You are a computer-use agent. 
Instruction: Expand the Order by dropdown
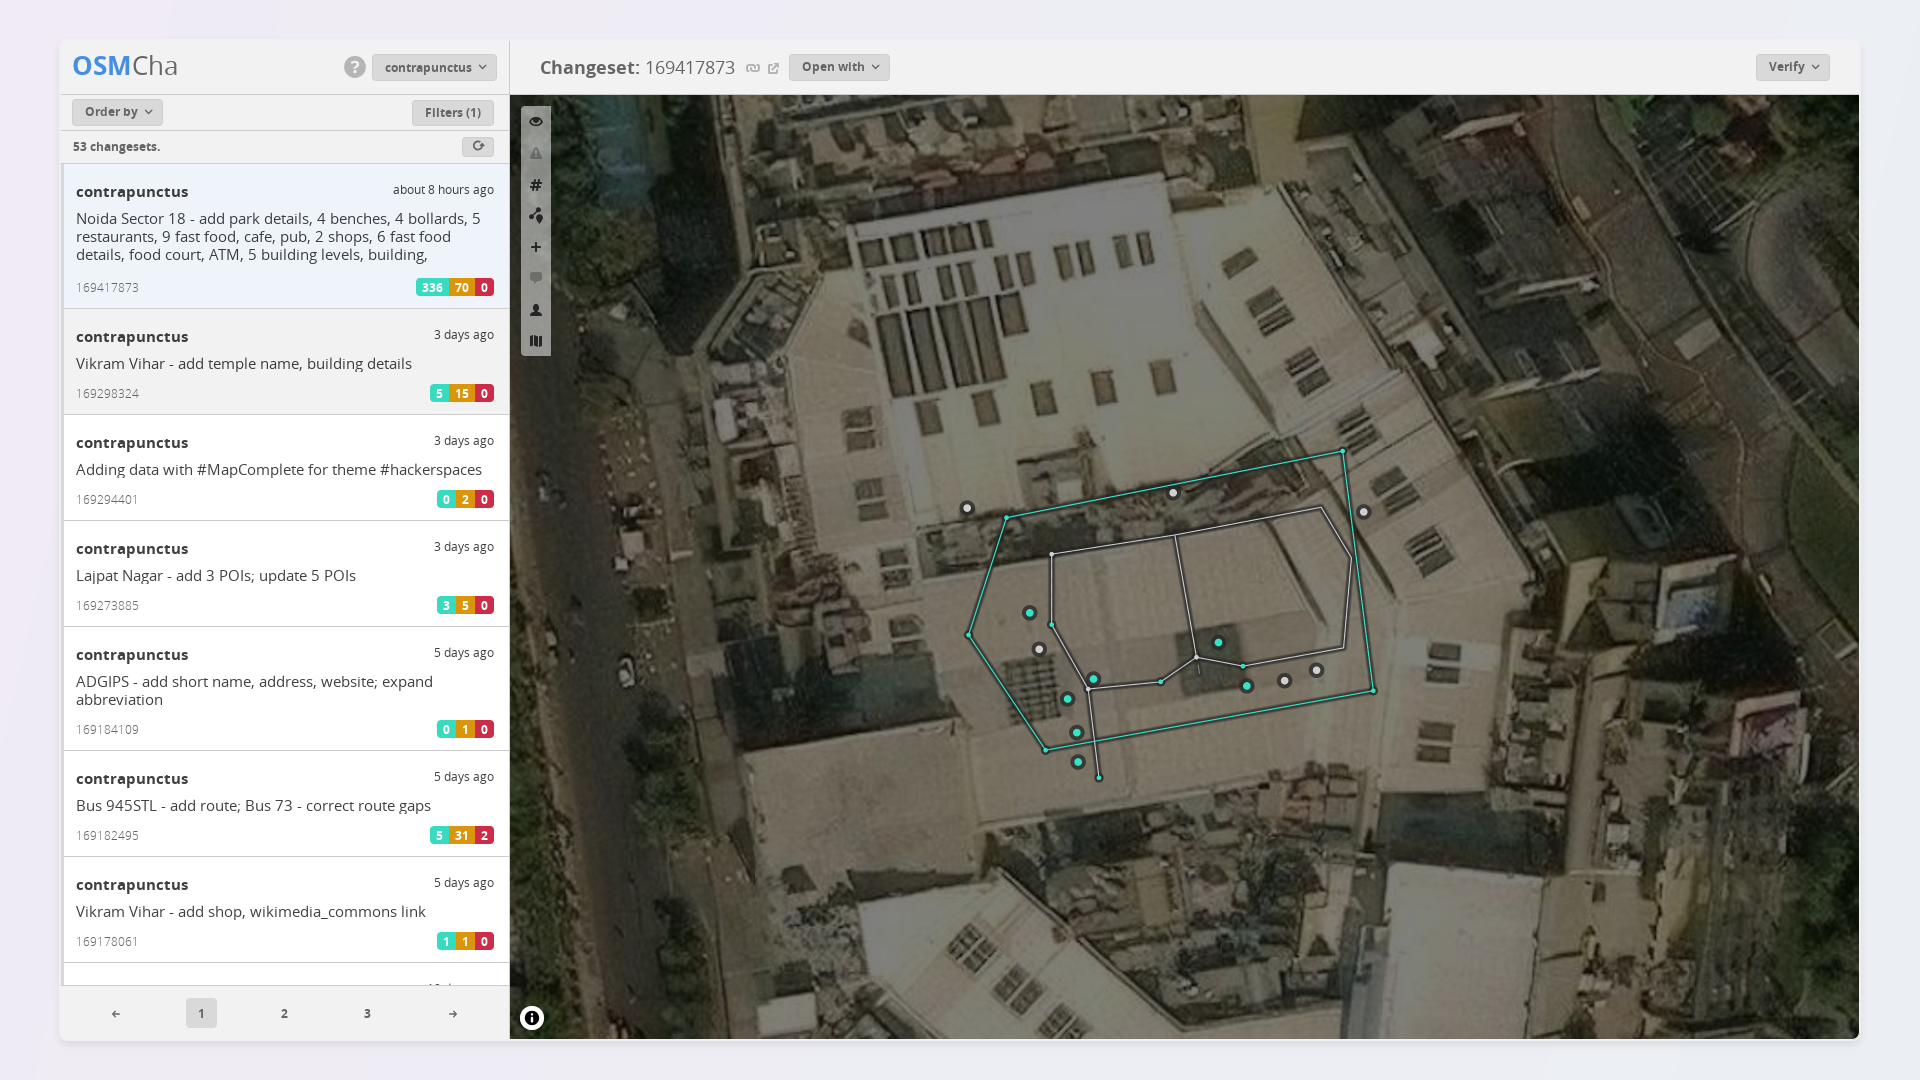(117, 112)
